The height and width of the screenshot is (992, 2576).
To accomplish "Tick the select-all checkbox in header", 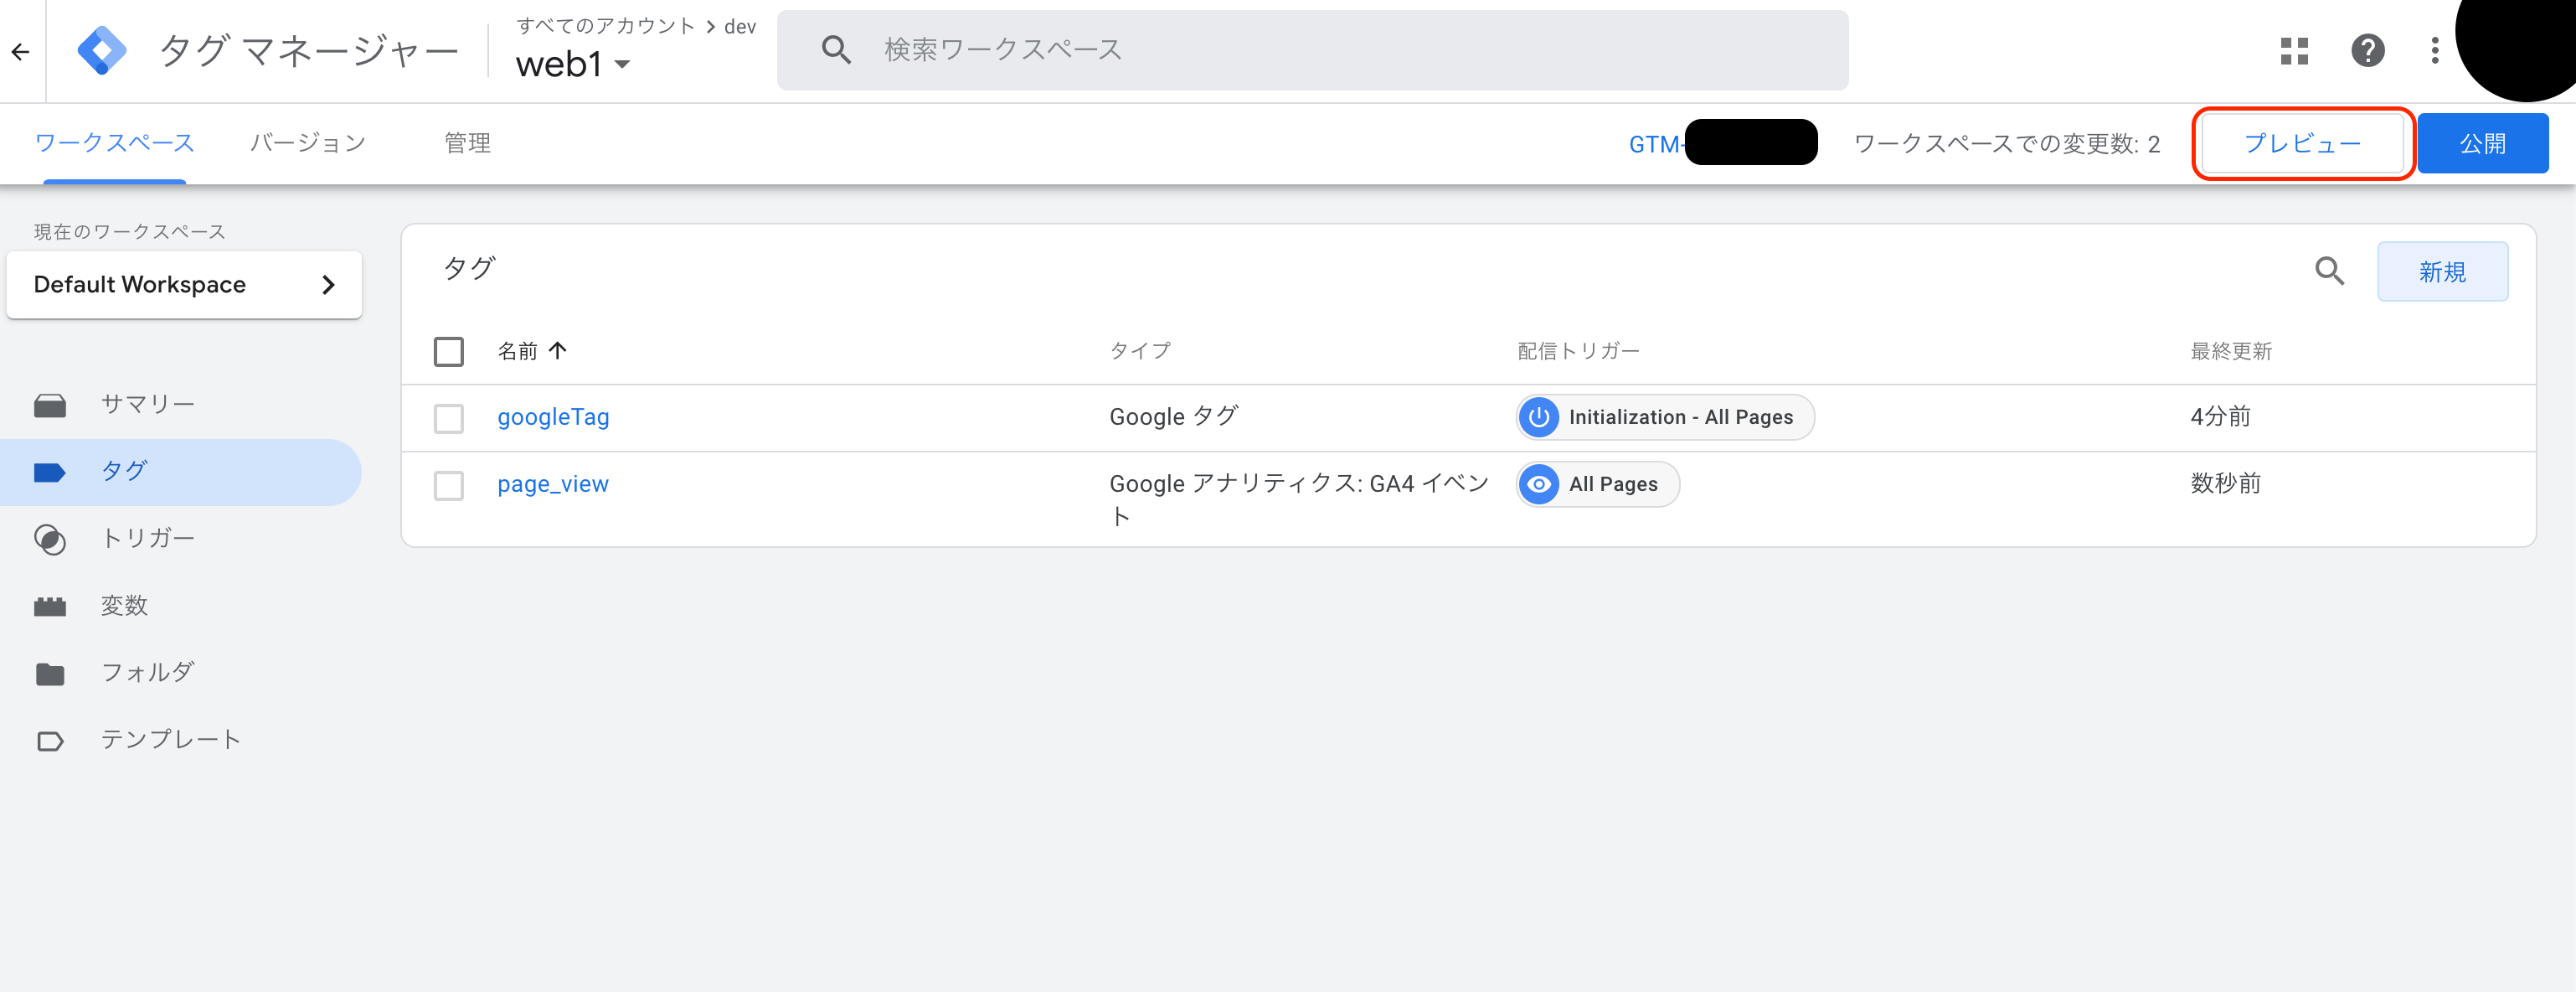I will pyautogui.click(x=448, y=351).
